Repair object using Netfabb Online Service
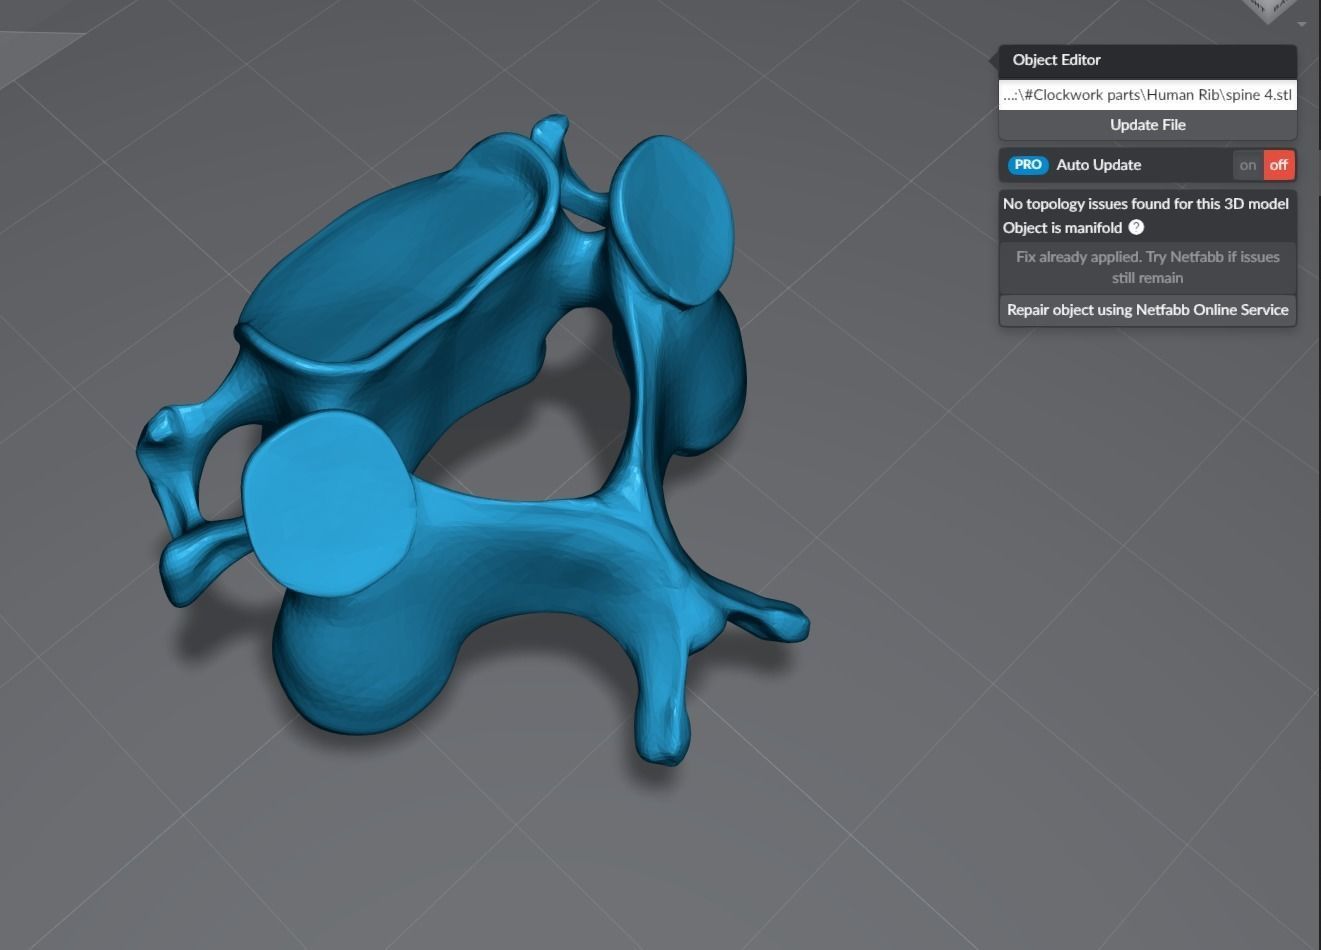This screenshot has height=950, width=1321. (1147, 310)
